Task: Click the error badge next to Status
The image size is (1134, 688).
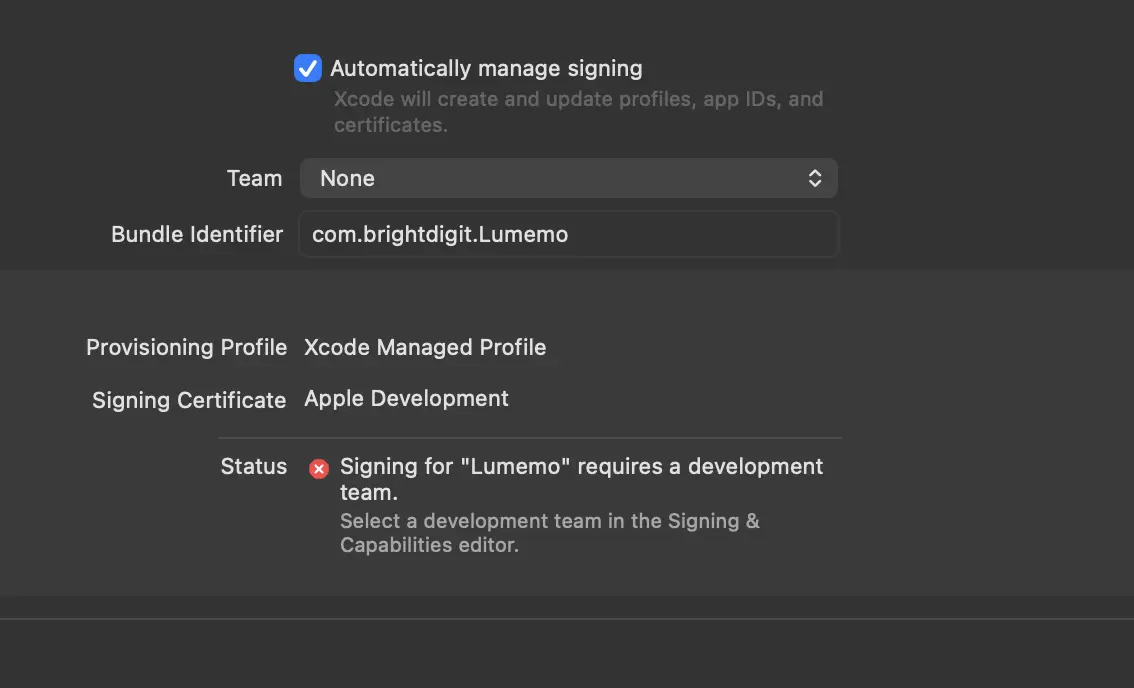Action: coord(318,469)
